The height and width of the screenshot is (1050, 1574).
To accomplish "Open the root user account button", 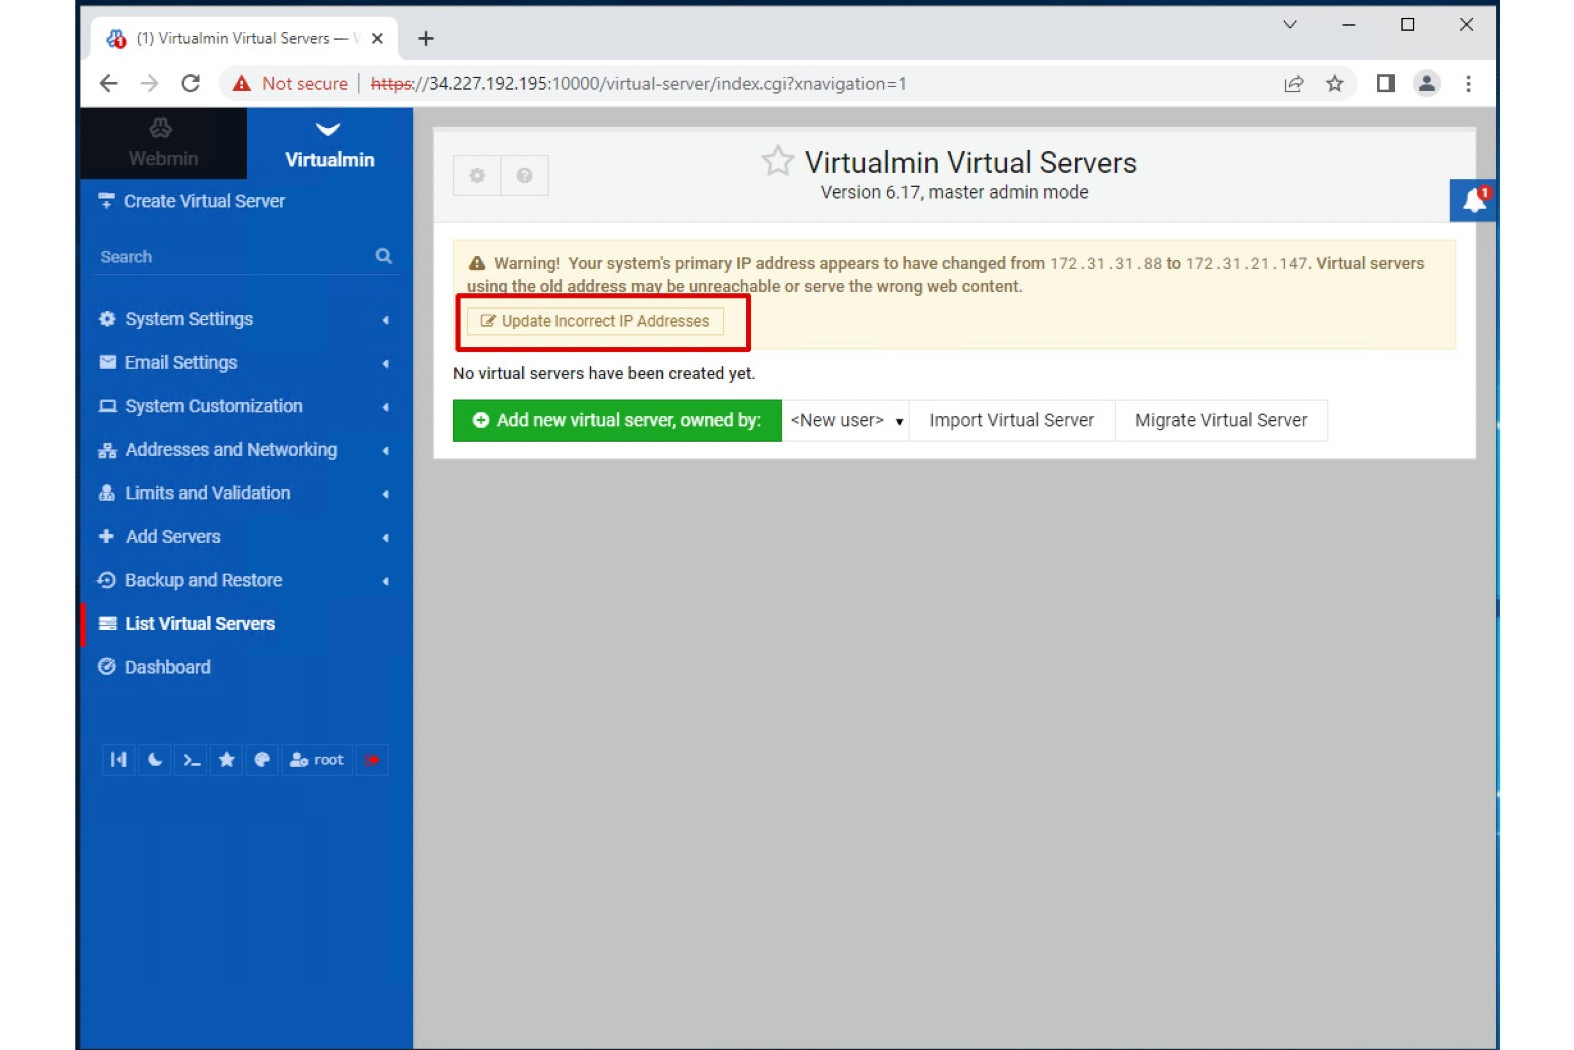I will tap(317, 760).
